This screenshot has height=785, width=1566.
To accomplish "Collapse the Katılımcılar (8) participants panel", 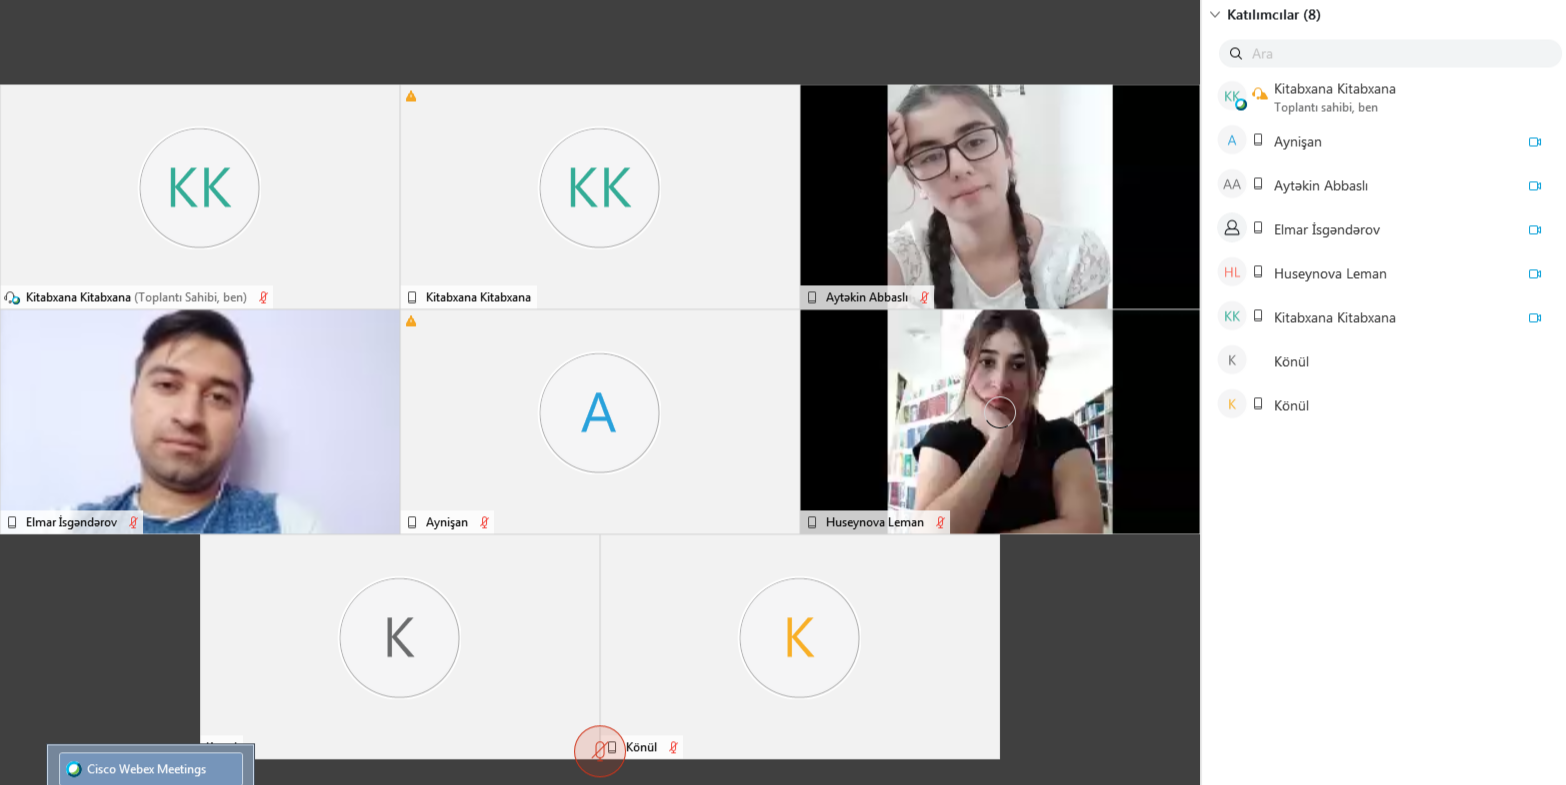I will pyautogui.click(x=1215, y=15).
